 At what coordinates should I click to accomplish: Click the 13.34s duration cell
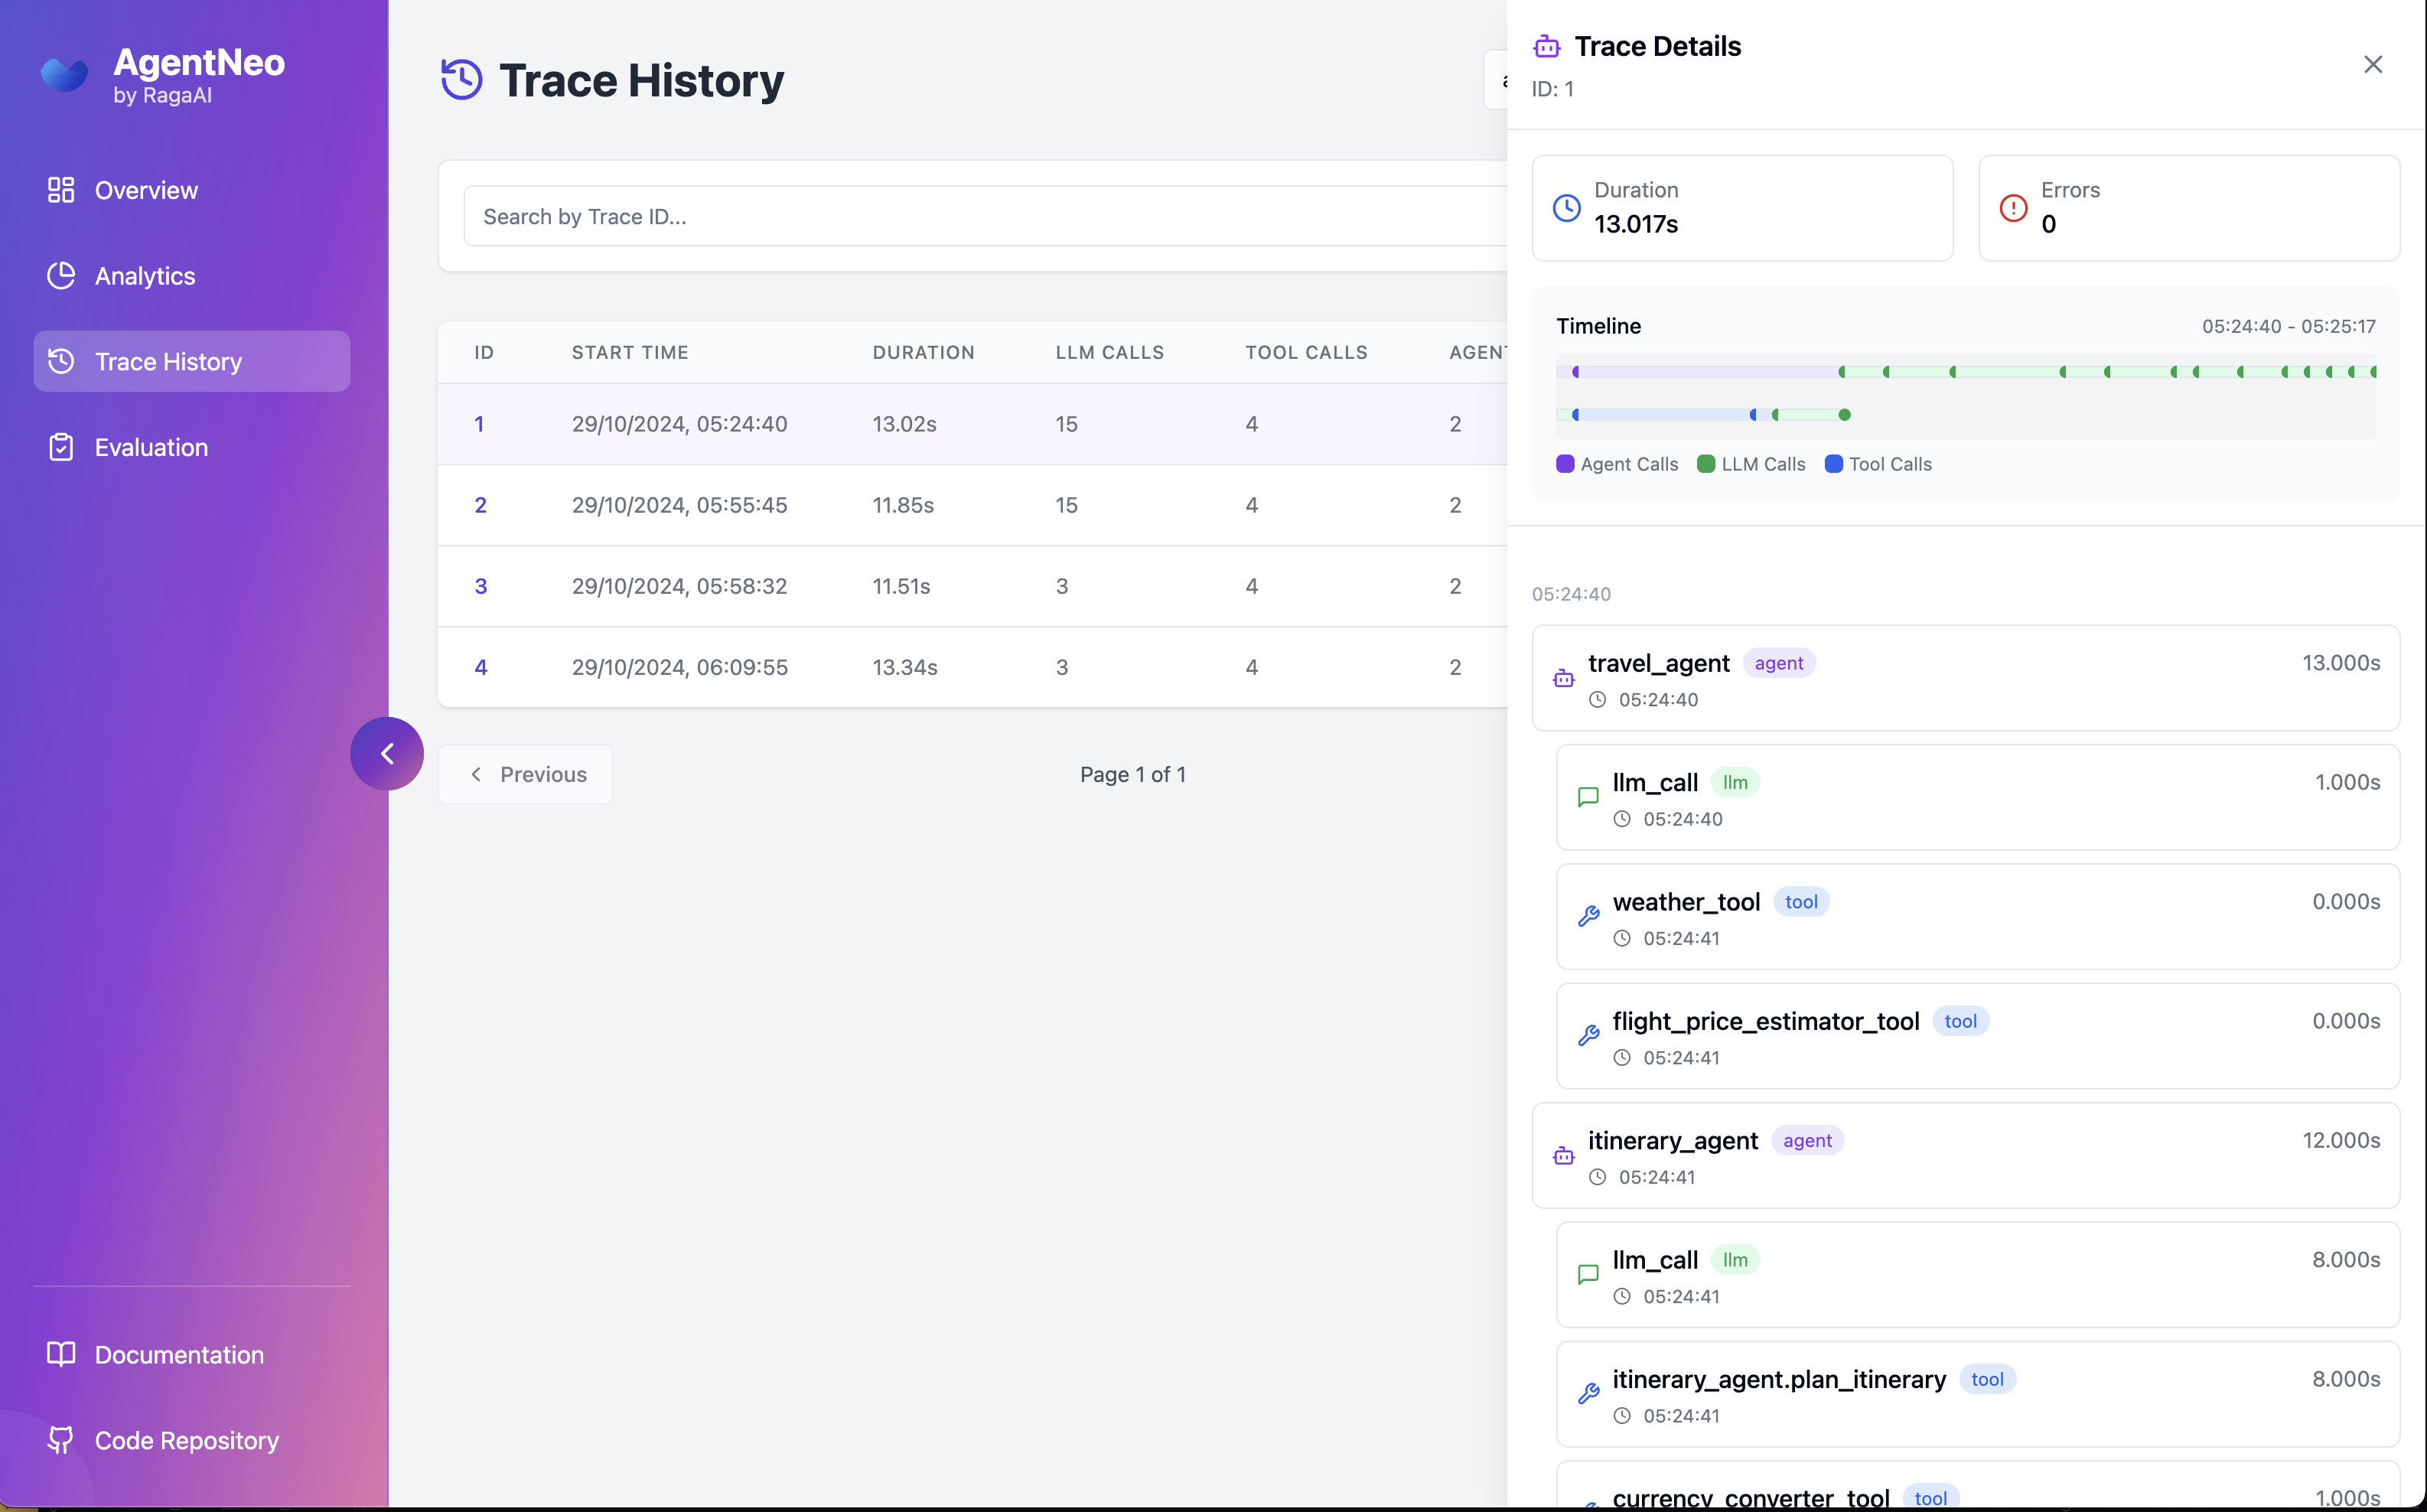(904, 667)
